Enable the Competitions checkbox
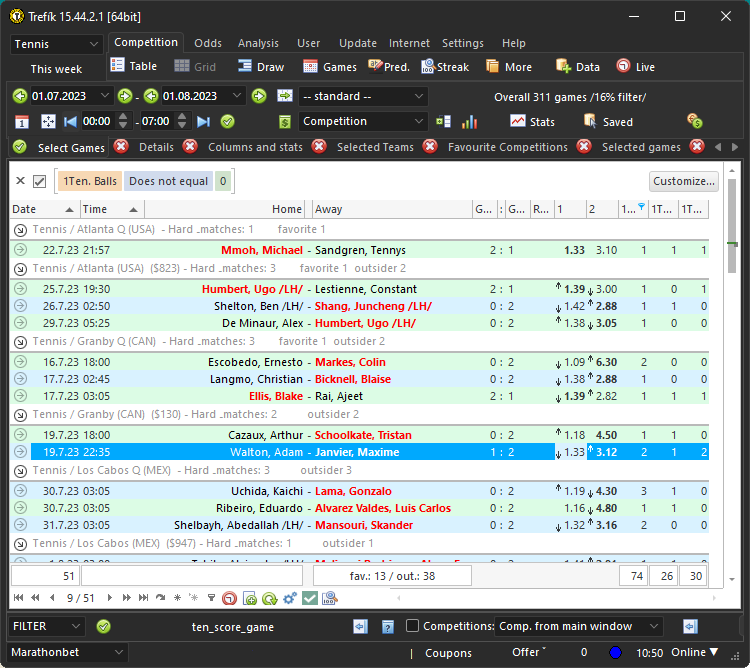 (412, 626)
